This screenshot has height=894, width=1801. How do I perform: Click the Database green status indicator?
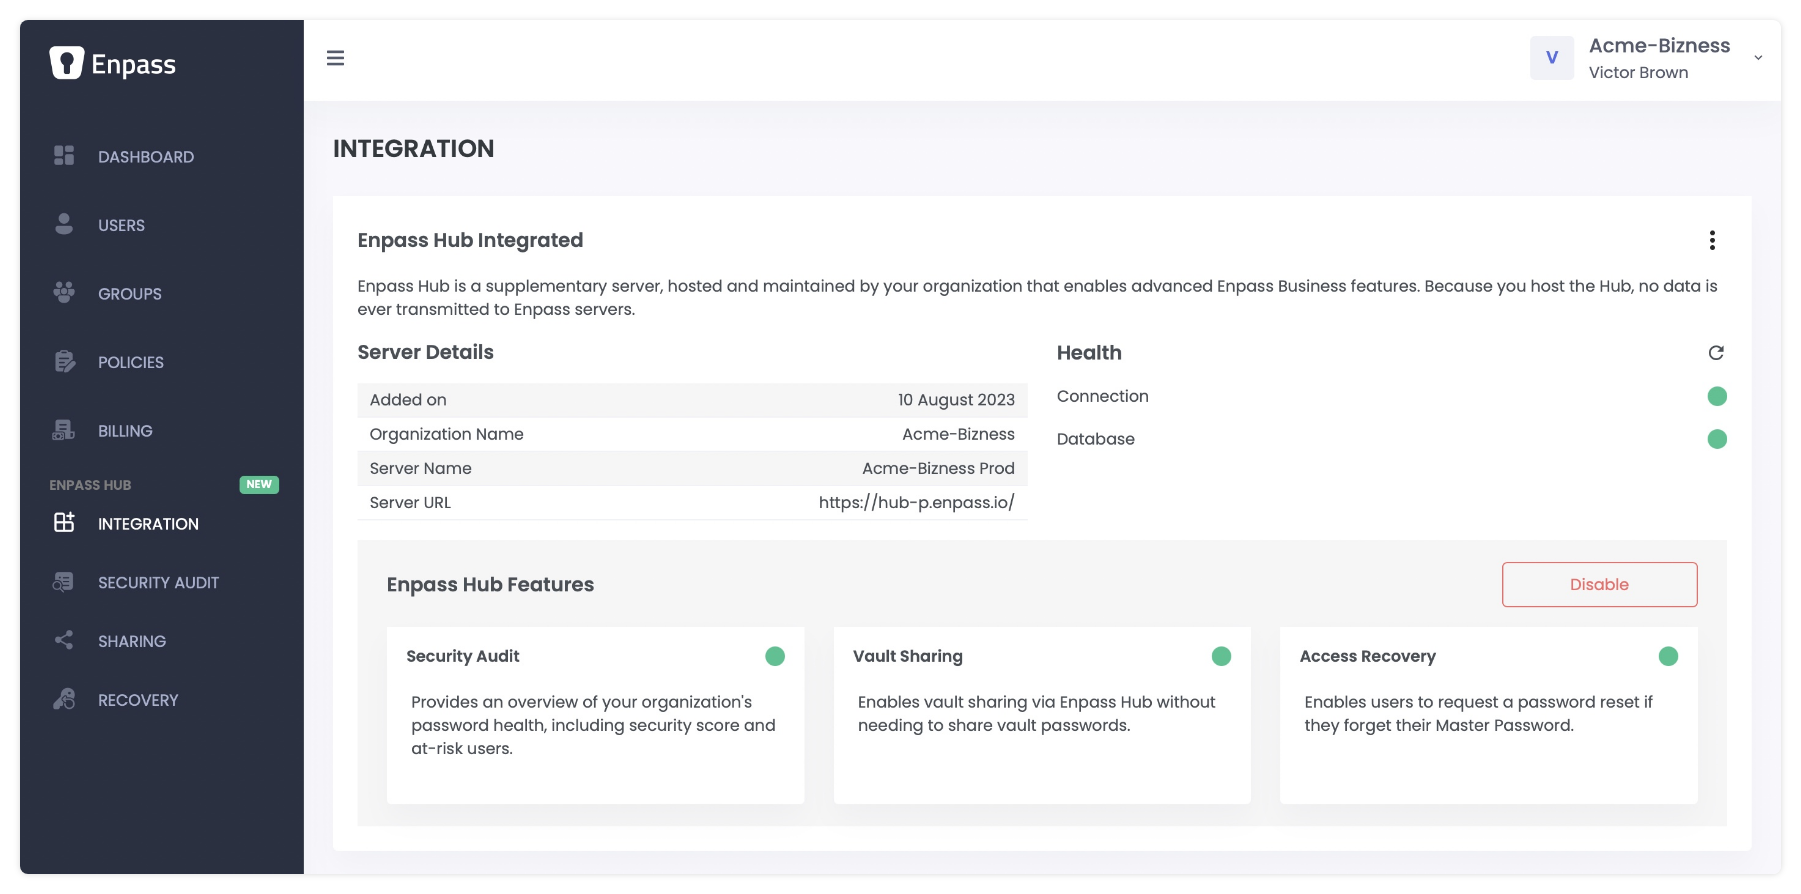pos(1717,439)
